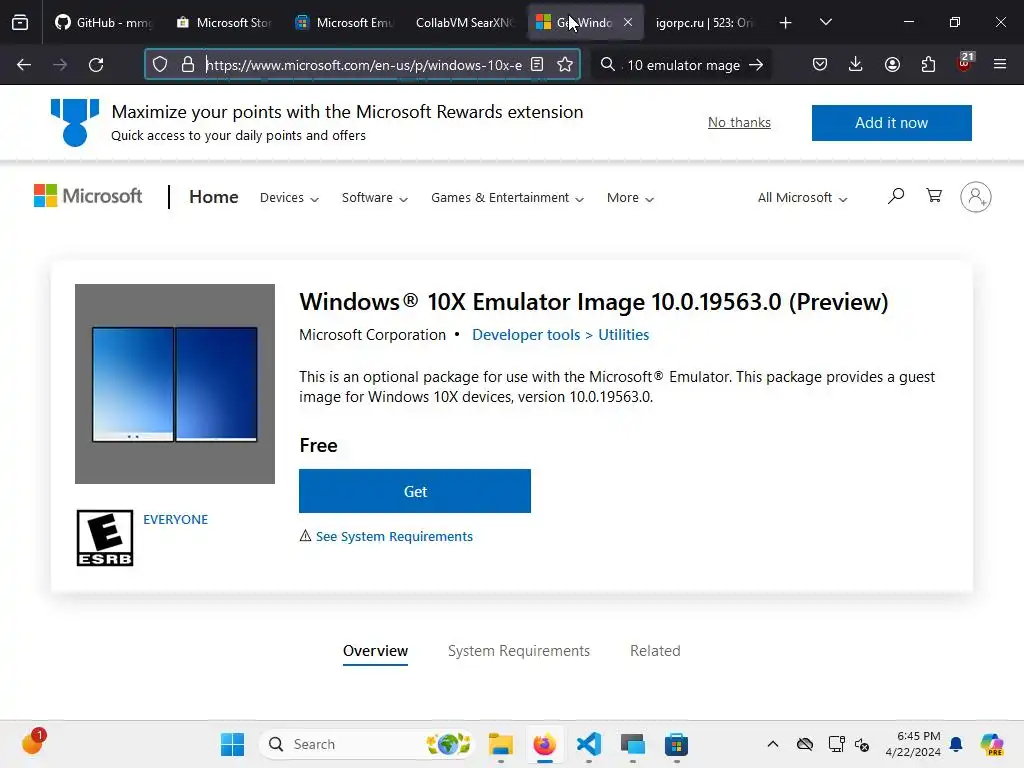
Task: Click the address bar URL field
Action: click(x=363, y=65)
